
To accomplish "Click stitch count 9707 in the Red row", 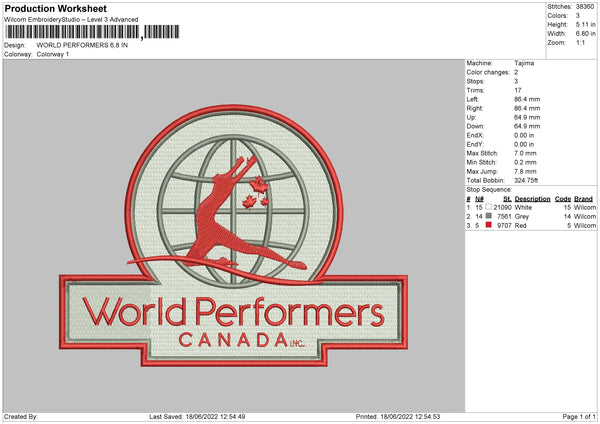I will click(x=504, y=225).
